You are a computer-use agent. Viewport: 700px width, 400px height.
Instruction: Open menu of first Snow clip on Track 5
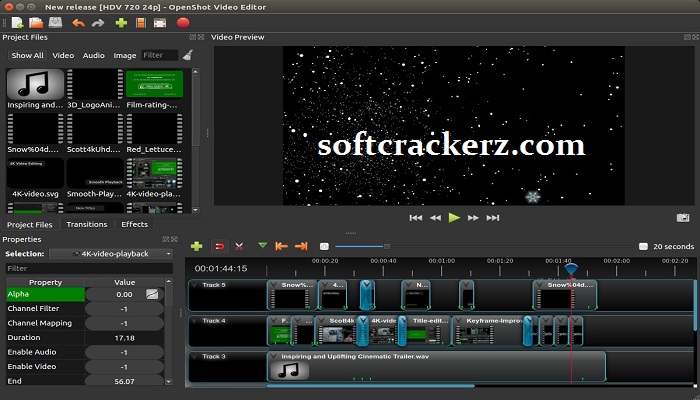click(x=273, y=285)
